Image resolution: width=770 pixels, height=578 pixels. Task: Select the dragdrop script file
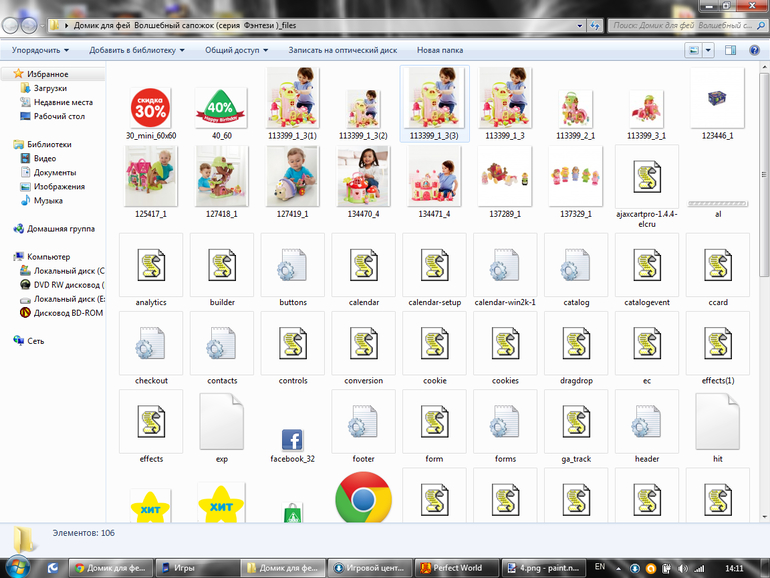pyautogui.click(x=576, y=343)
